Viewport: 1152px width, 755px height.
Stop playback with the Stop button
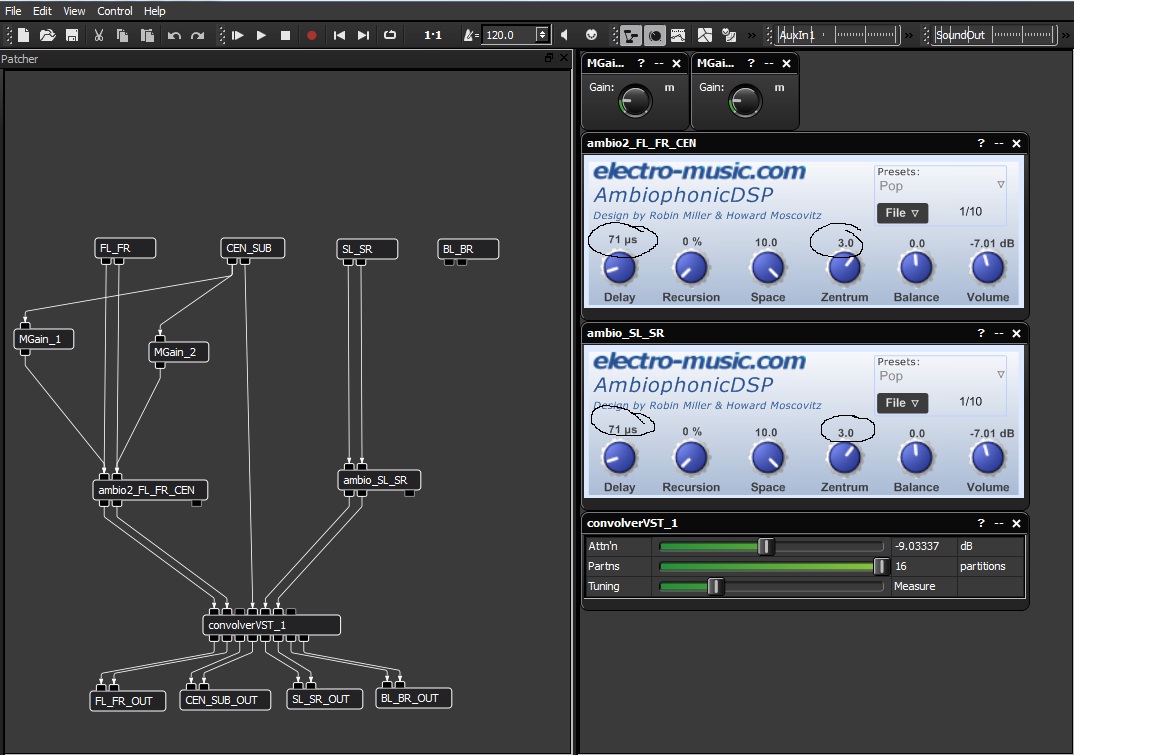pos(285,35)
